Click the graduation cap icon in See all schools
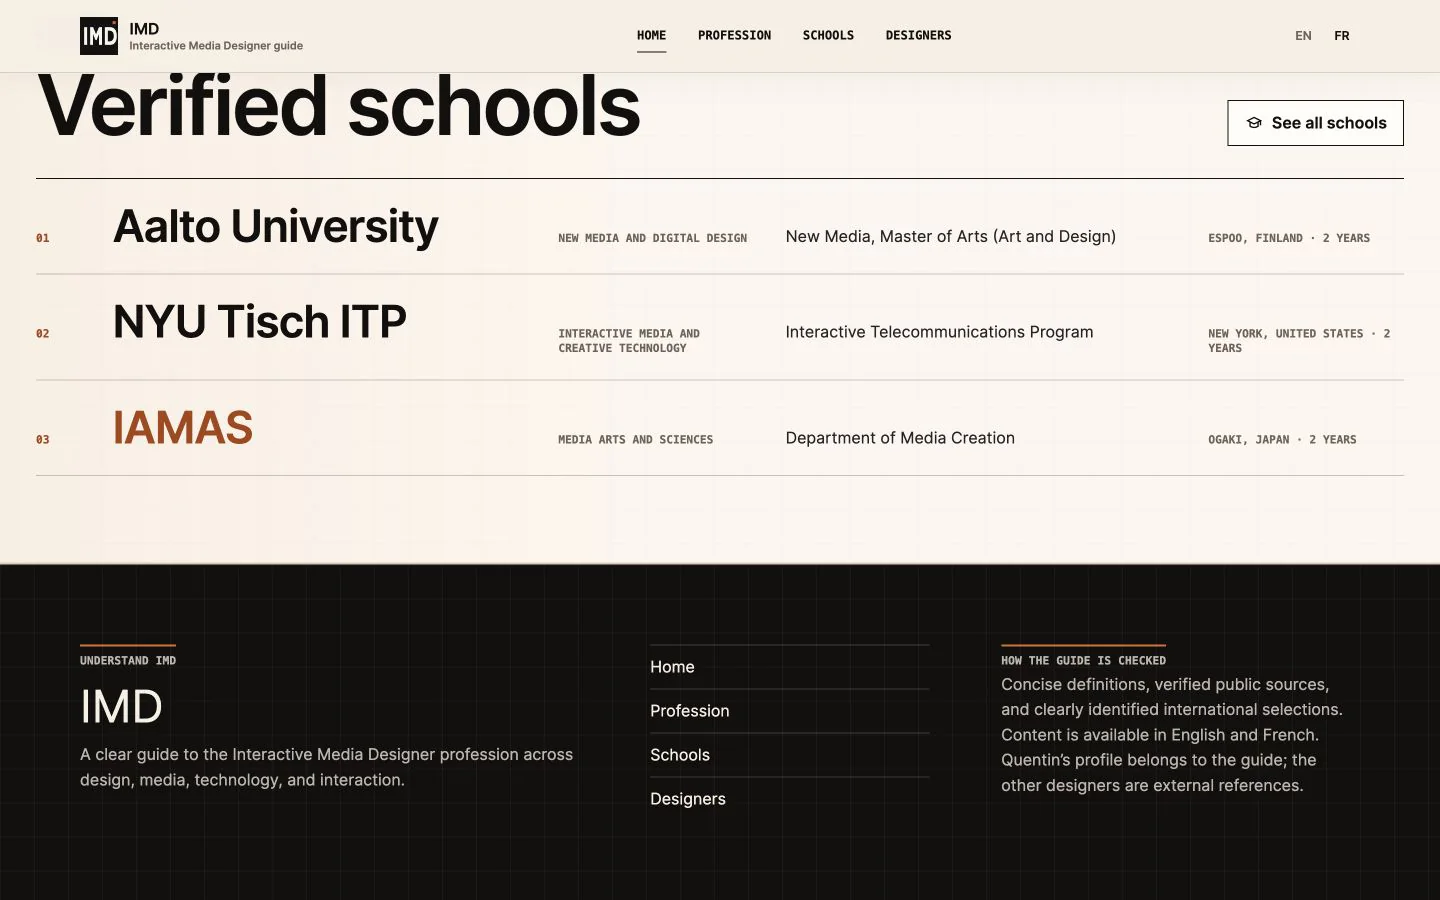This screenshot has height=900, width=1440. click(1254, 123)
